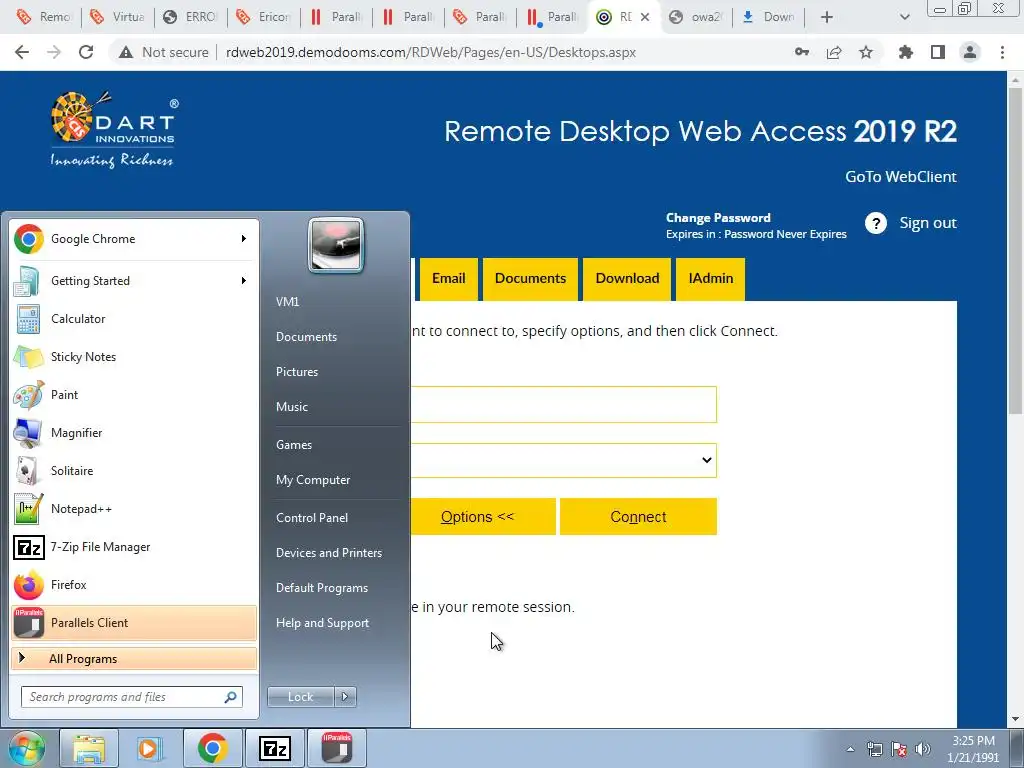
Task: Click the network tray icon
Action: tap(874, 750)
